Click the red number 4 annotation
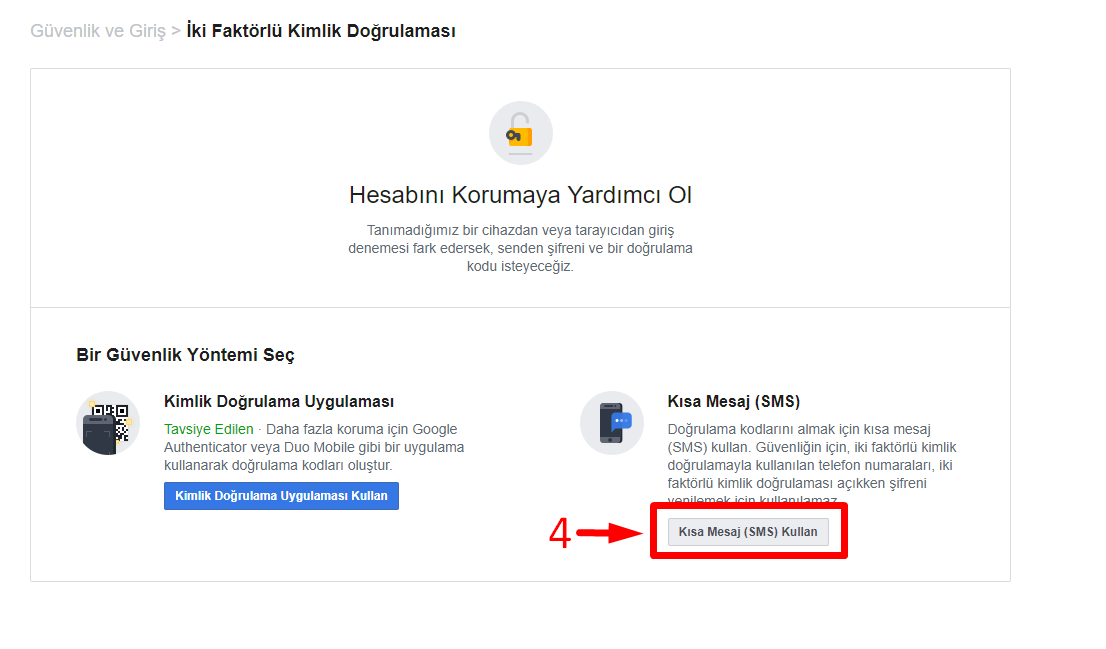1106x649 pixels. pyautogui.click(x=559, y=534)
